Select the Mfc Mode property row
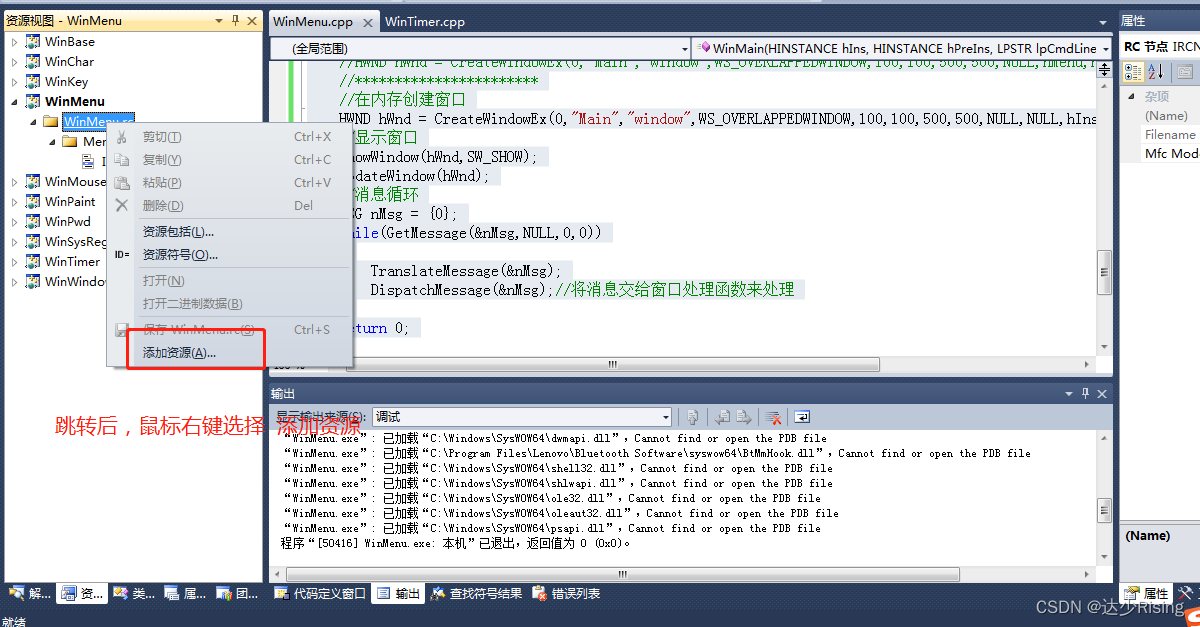Viewport: 1200px width, 627px height. (1171, 153)
